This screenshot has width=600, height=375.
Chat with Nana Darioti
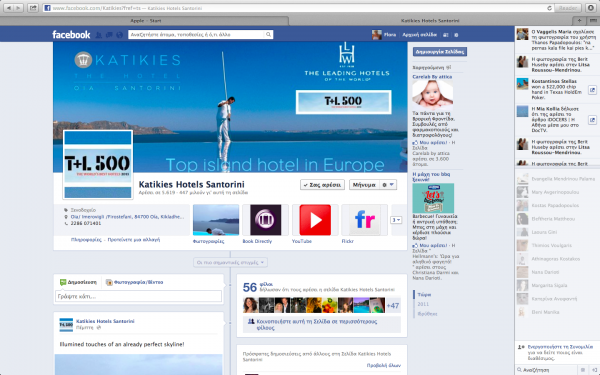click(556, 272)
